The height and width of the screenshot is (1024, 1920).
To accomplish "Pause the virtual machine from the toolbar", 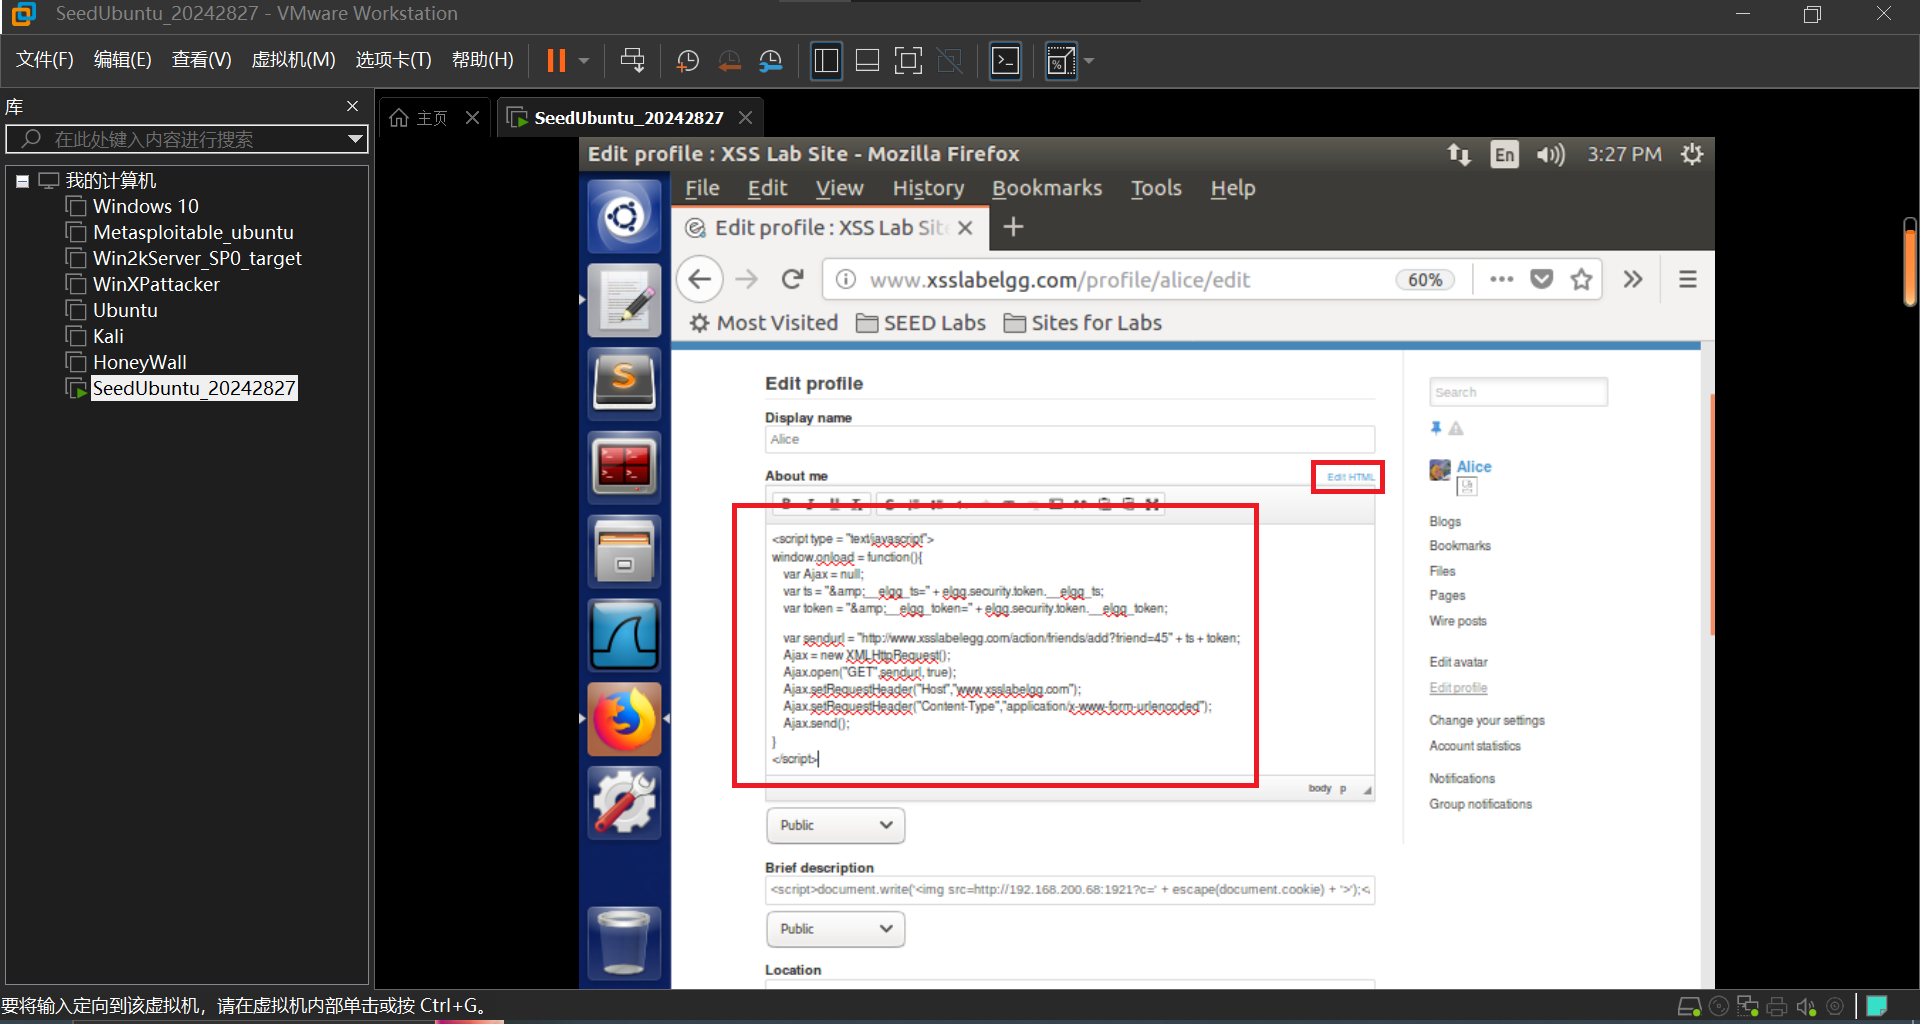I will [x=556, y=61].
